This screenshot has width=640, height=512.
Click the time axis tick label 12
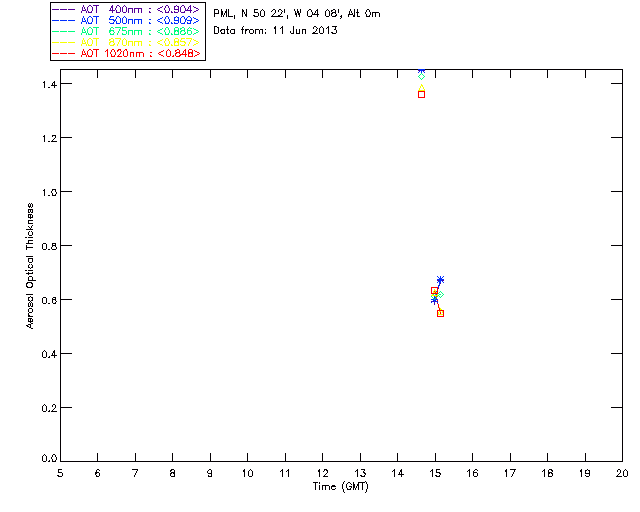coord(322,473)
